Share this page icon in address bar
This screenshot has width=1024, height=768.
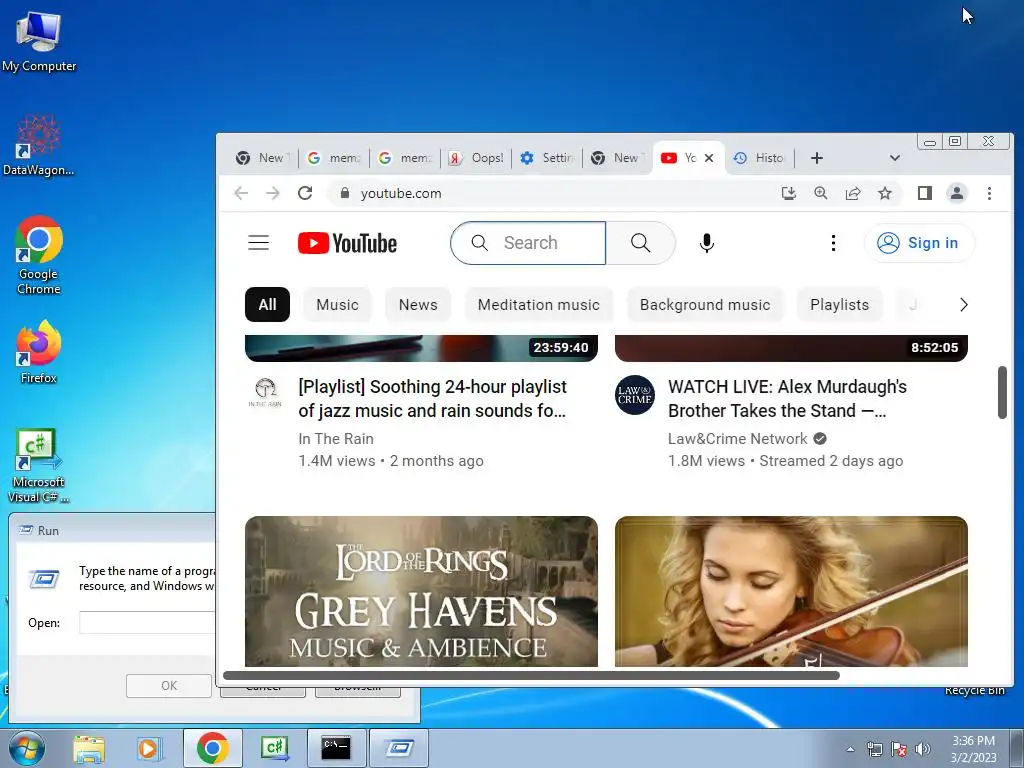853,193
